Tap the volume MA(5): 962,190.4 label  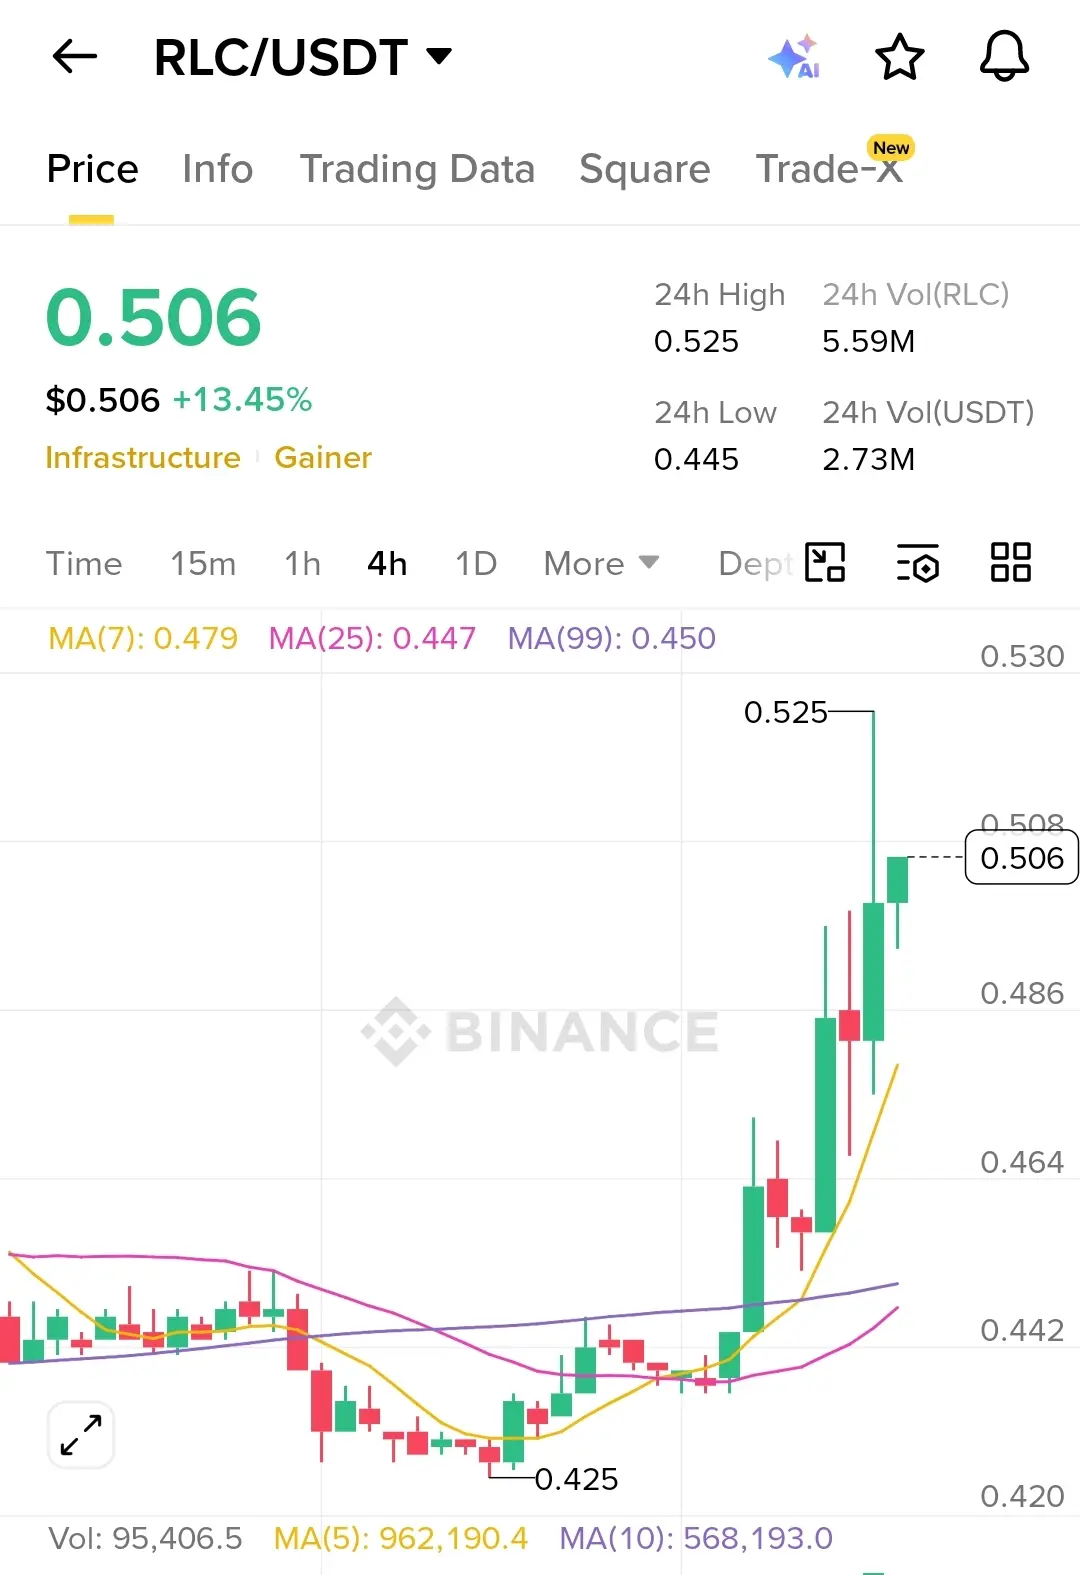point(400,1538)
